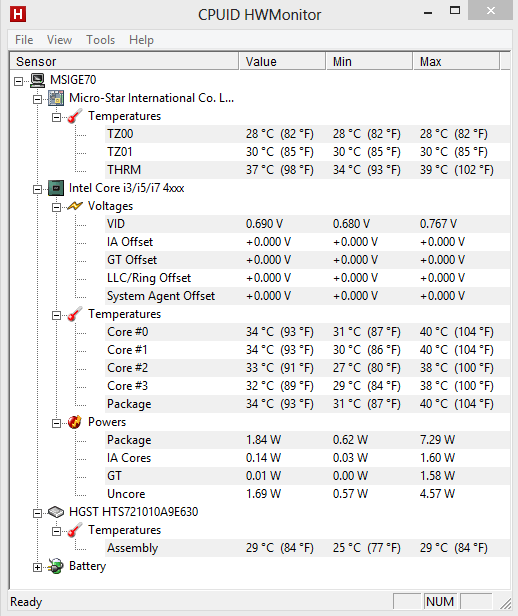Click the MSIGE70 computer icon
518x616 pixels.
click(x=38, y=80)
